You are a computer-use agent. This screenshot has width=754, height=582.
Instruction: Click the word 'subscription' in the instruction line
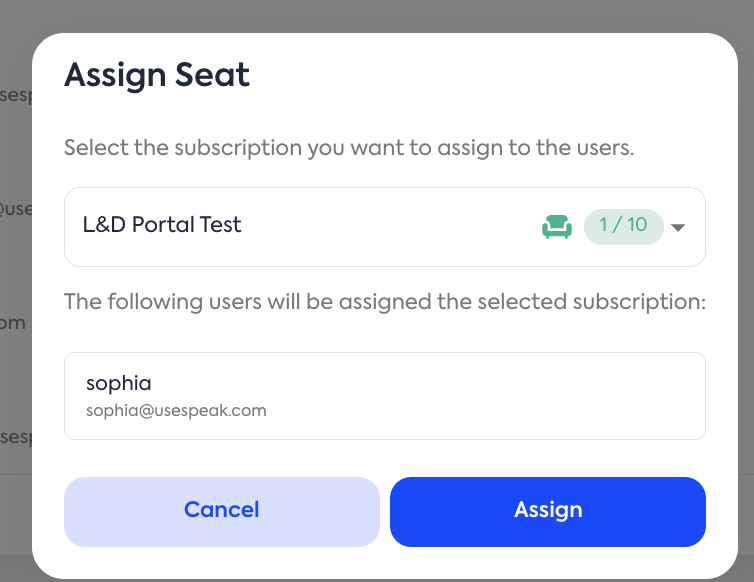(x=237, y=148)
